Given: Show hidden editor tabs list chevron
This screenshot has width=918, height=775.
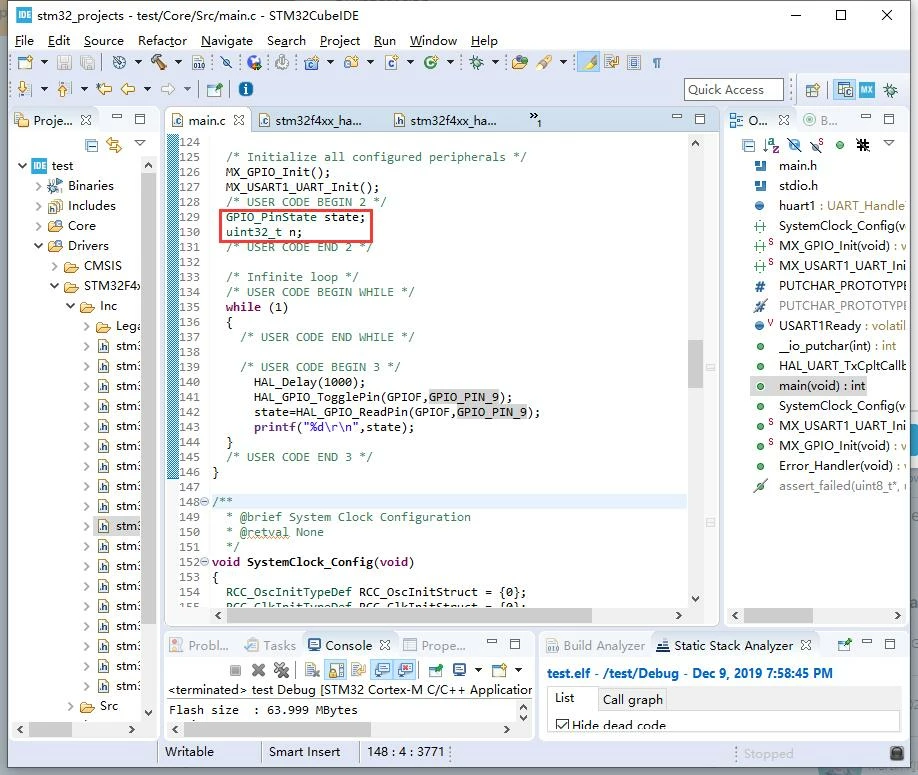Looking at the screenshot, I should (x=535, y=118).
